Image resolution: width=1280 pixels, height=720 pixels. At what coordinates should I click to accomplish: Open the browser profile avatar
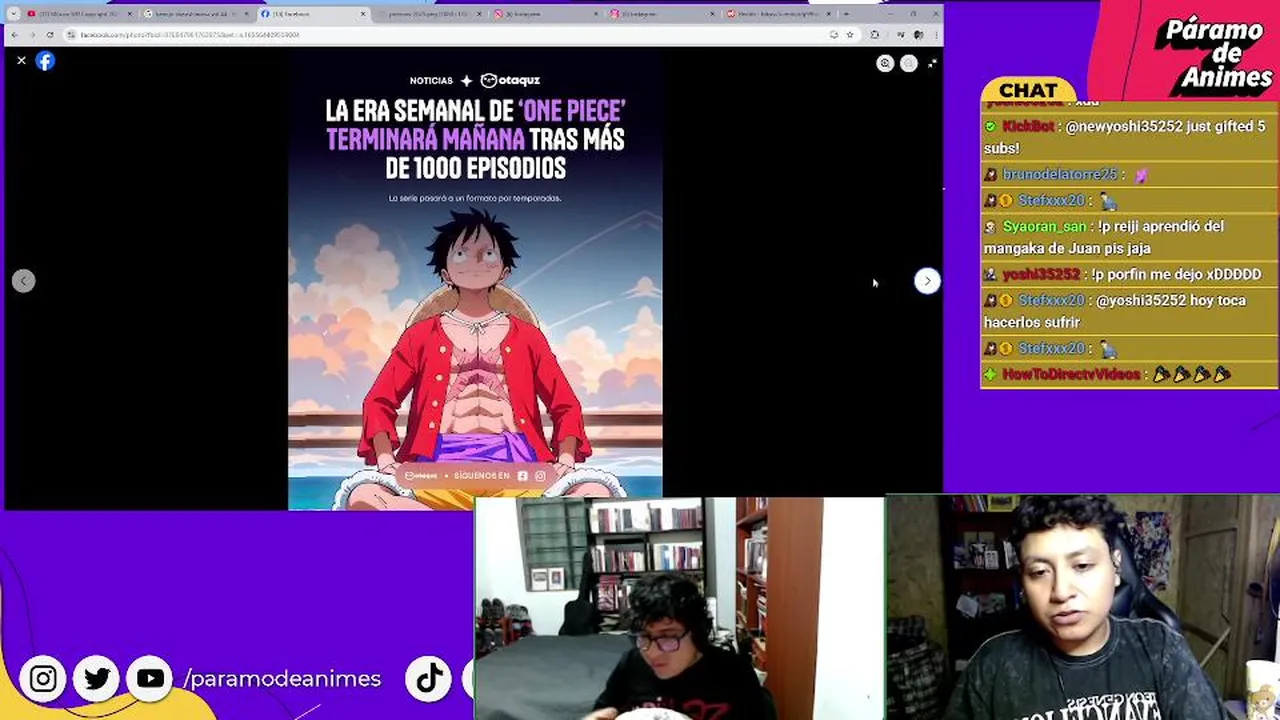(918, 34)
